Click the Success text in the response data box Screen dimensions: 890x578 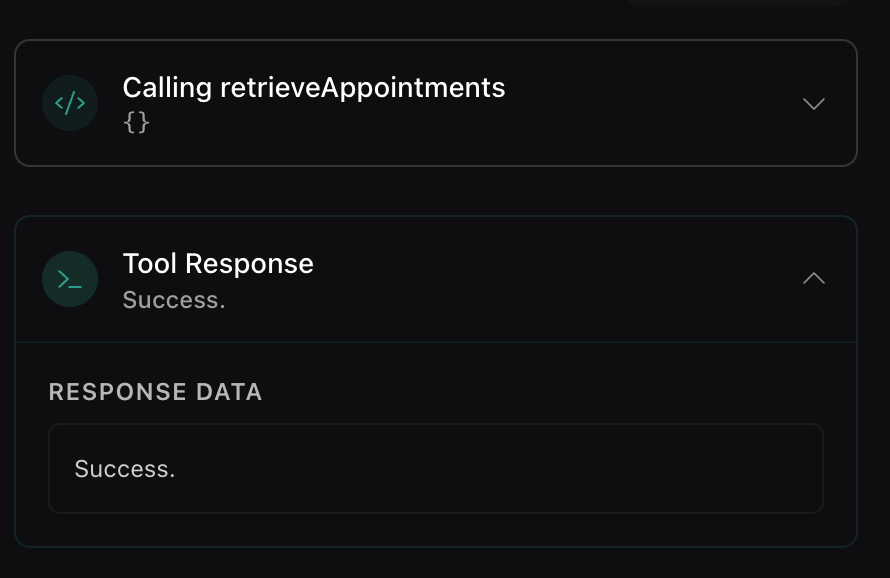click(x=125, y=469)
